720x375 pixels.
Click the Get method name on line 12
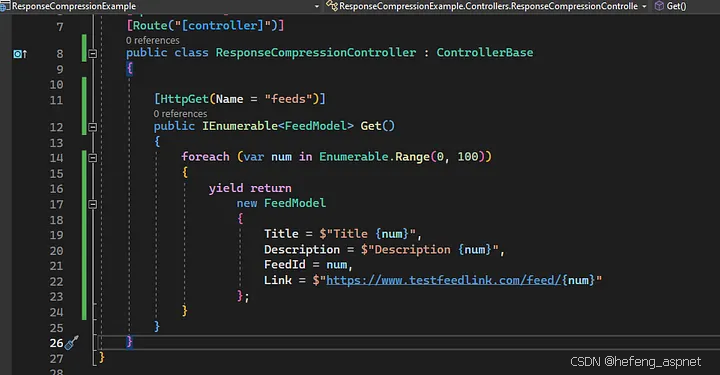click(x=371, y=126)
